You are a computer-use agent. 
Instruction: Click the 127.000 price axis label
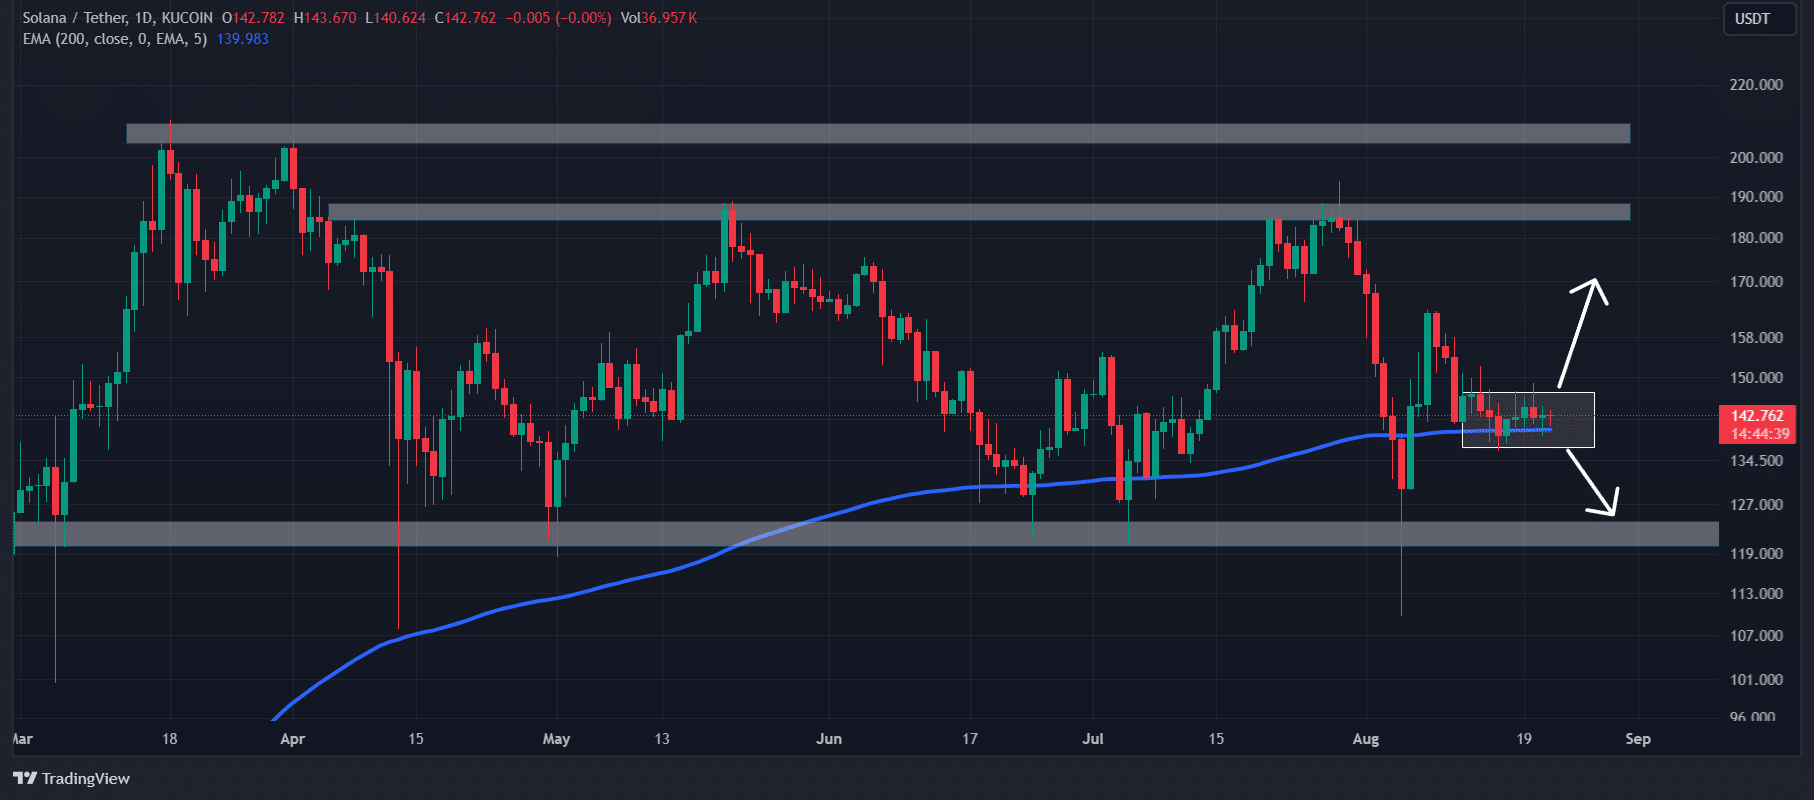pos(1756,504)
